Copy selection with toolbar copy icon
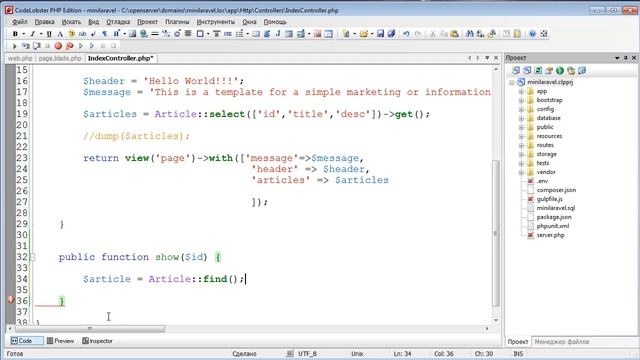The width and height of the screenshot is (640, 360). coord(443,34)
